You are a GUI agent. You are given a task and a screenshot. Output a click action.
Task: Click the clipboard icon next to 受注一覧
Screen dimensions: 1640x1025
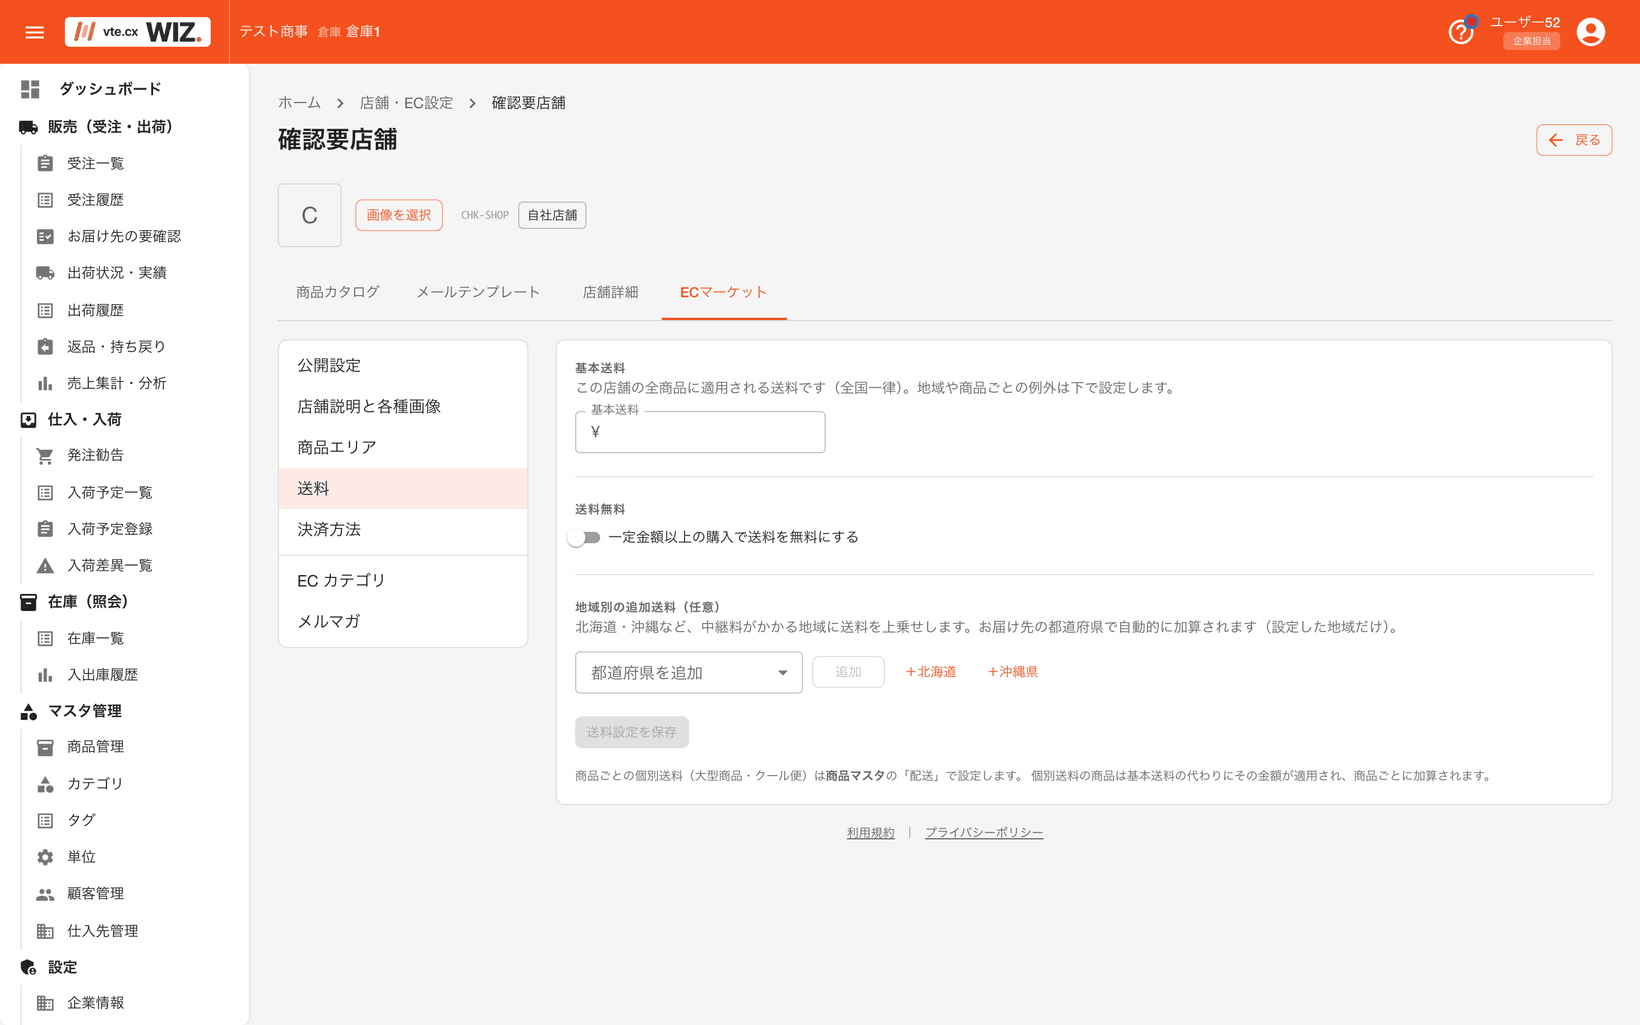(x=45, y=163)
